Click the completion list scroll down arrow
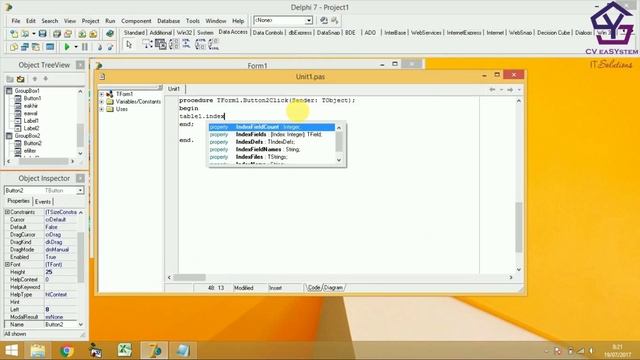This screenshot has height=360, width=640. (339, 160)
